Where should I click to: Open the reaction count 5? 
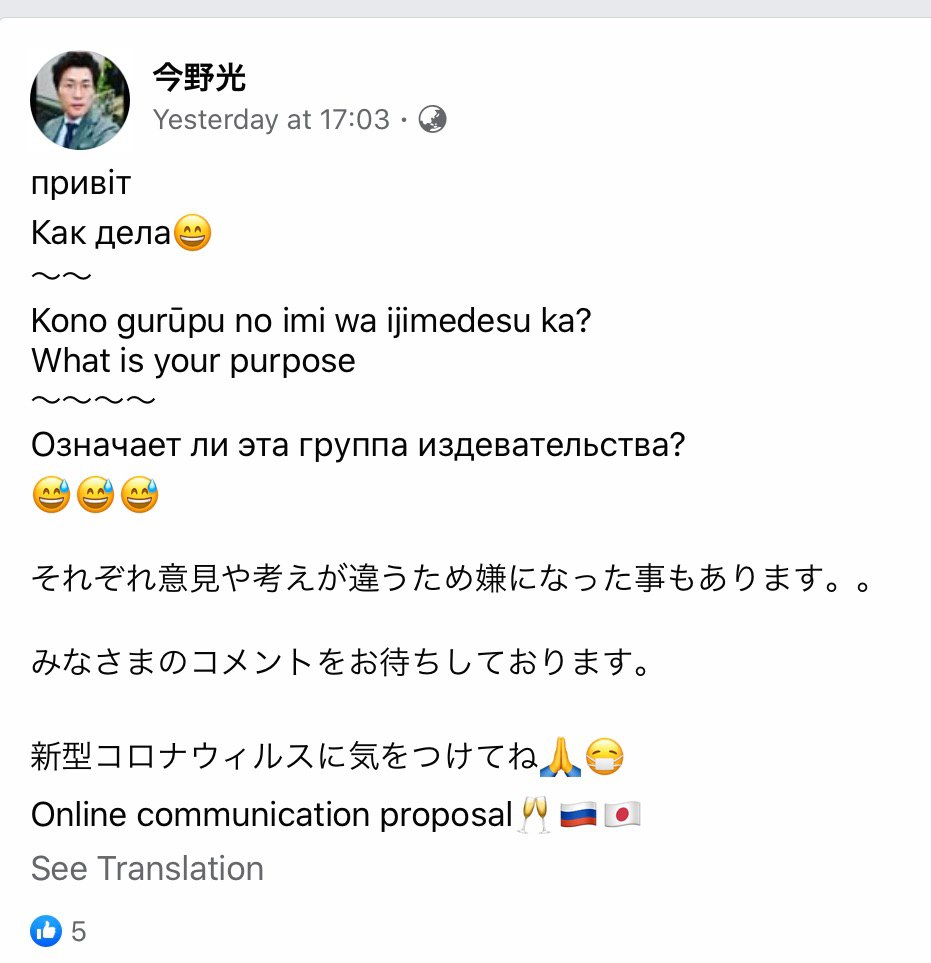79,933
